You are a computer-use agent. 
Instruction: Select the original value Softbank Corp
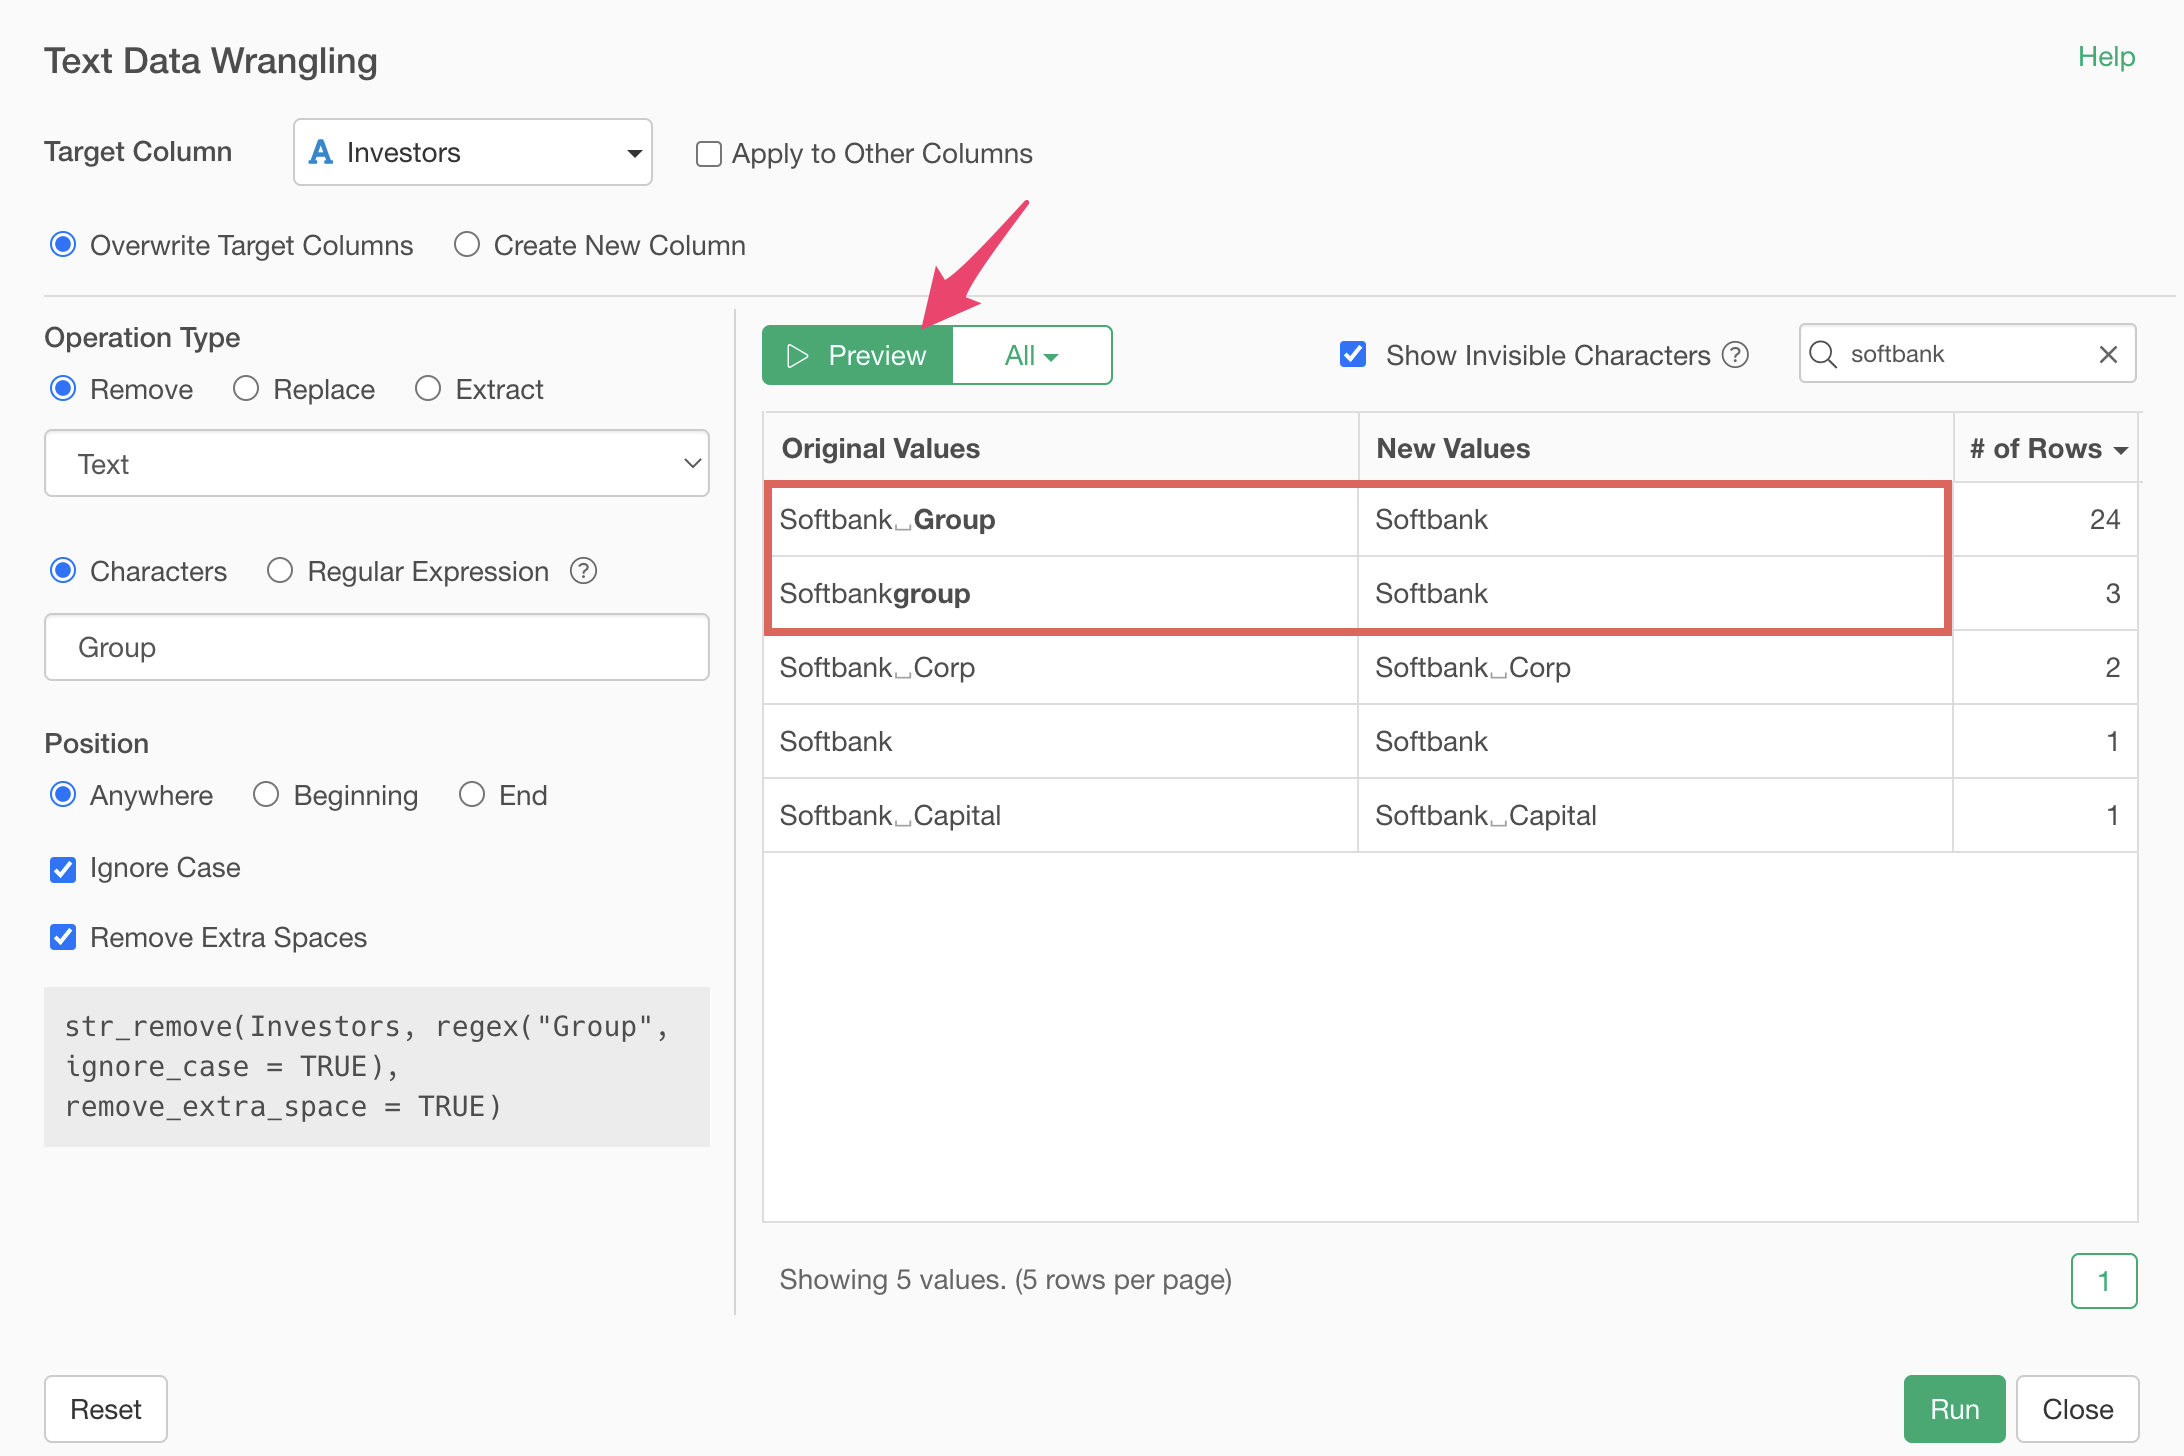[x=877, y=668]
